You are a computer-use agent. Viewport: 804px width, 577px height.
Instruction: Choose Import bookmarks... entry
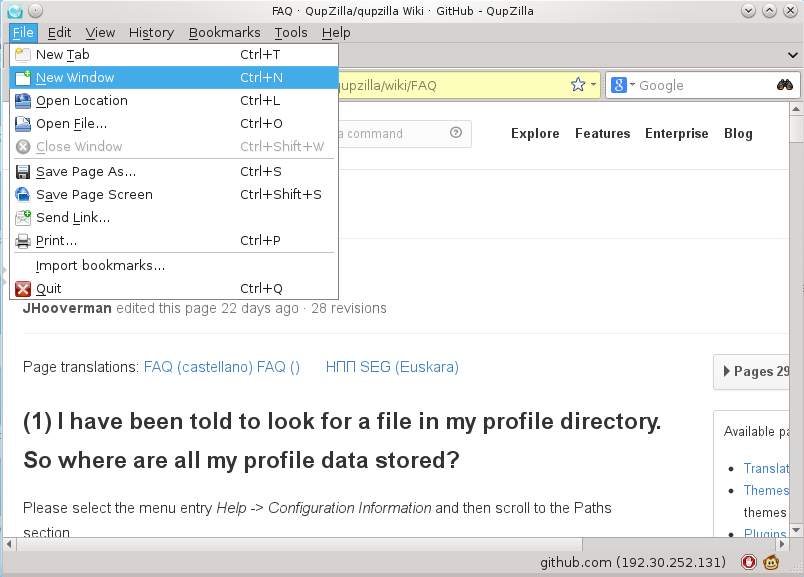pyautogui.click(x=174, y=266)
